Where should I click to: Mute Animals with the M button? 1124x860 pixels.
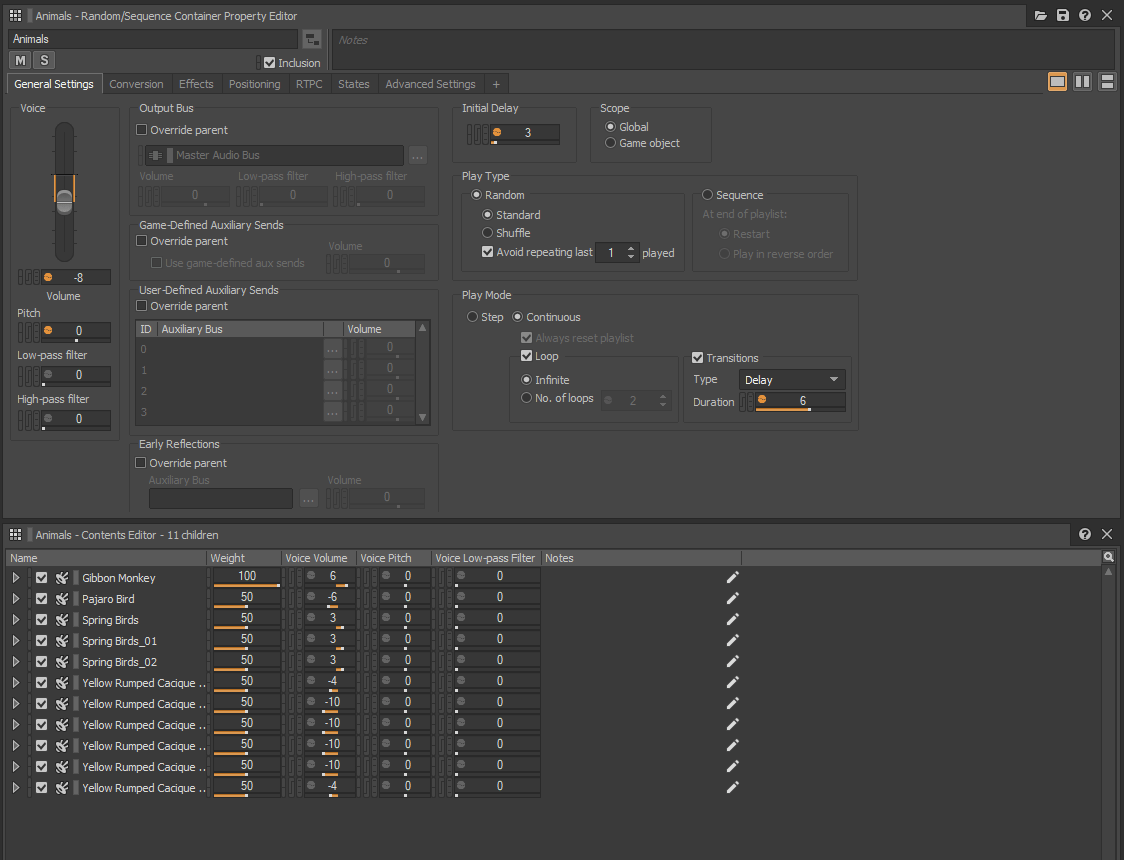[x=20, y=61]
